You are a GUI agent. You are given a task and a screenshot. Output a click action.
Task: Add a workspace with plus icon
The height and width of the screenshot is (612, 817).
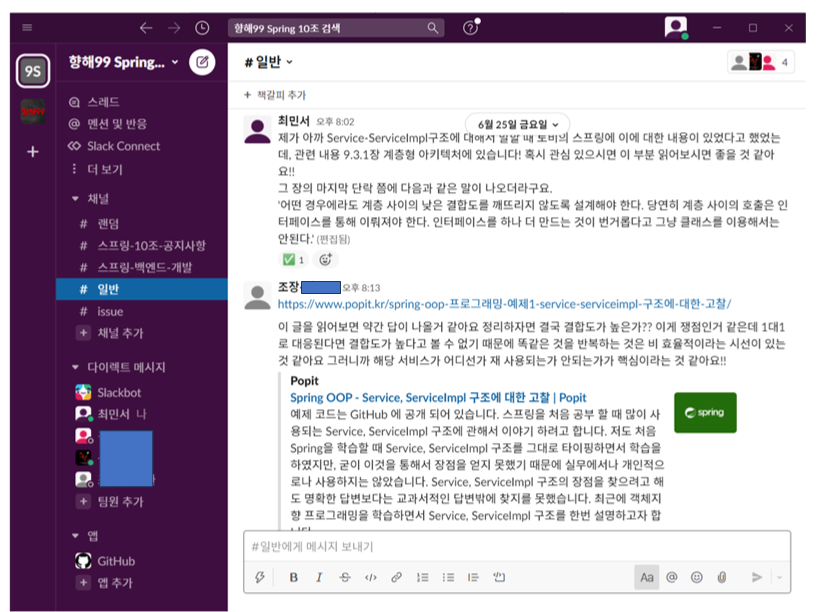[33, 152]
